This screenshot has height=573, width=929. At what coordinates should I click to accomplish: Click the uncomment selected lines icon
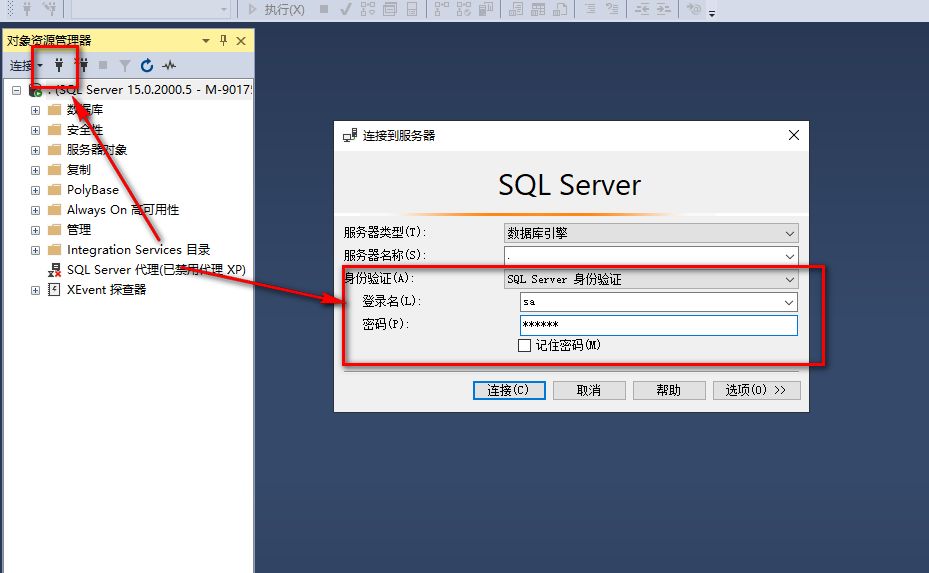click(612, 9)
